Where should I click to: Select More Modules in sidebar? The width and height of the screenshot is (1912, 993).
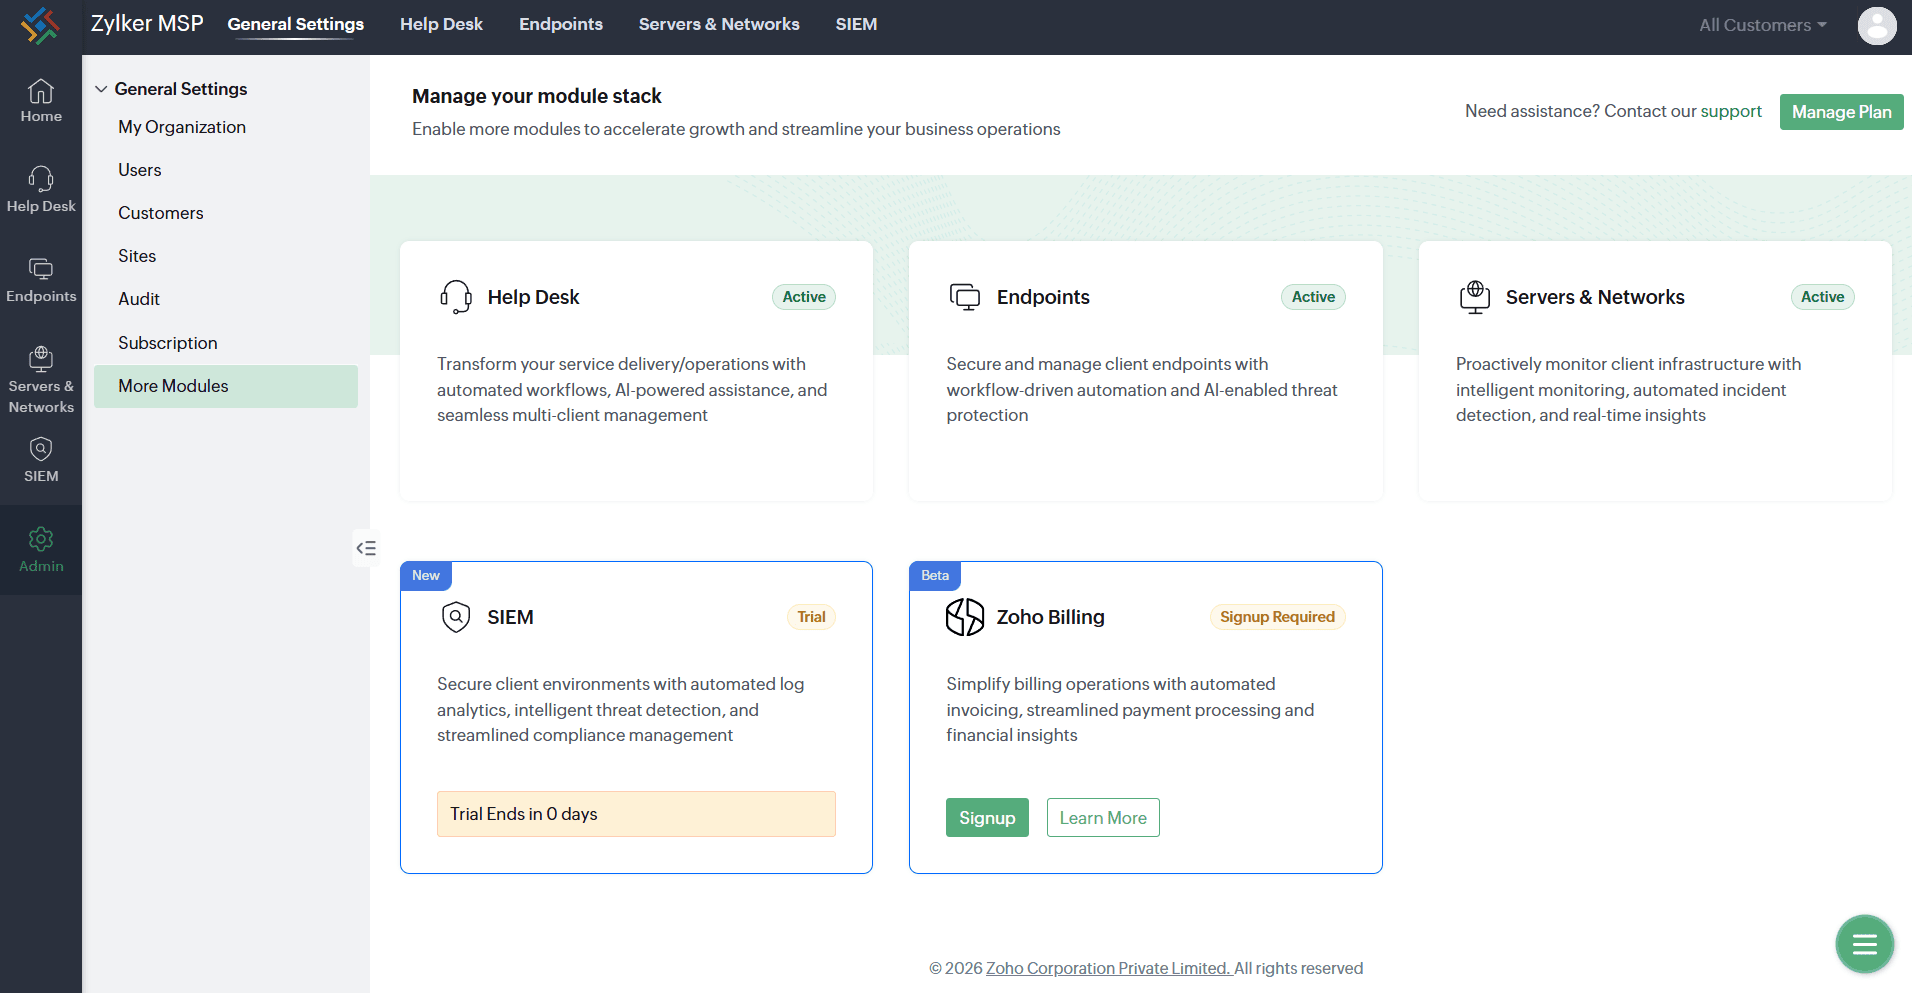(x=226, y=386)
